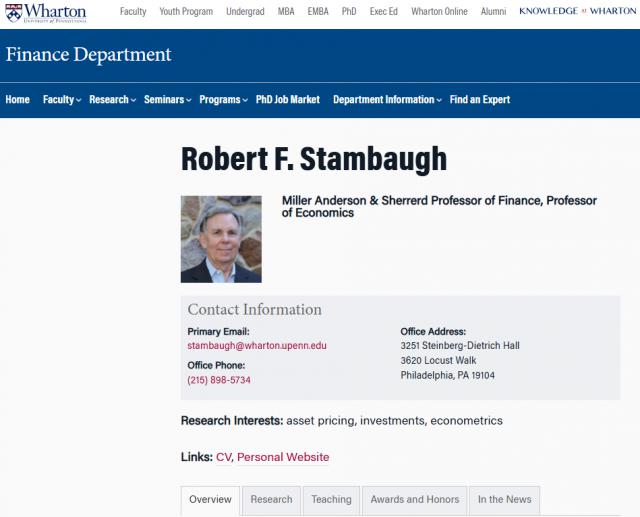
Task: Open Wharton Online in top navigation
Action: pyautogui.click(x=439, y=11)
